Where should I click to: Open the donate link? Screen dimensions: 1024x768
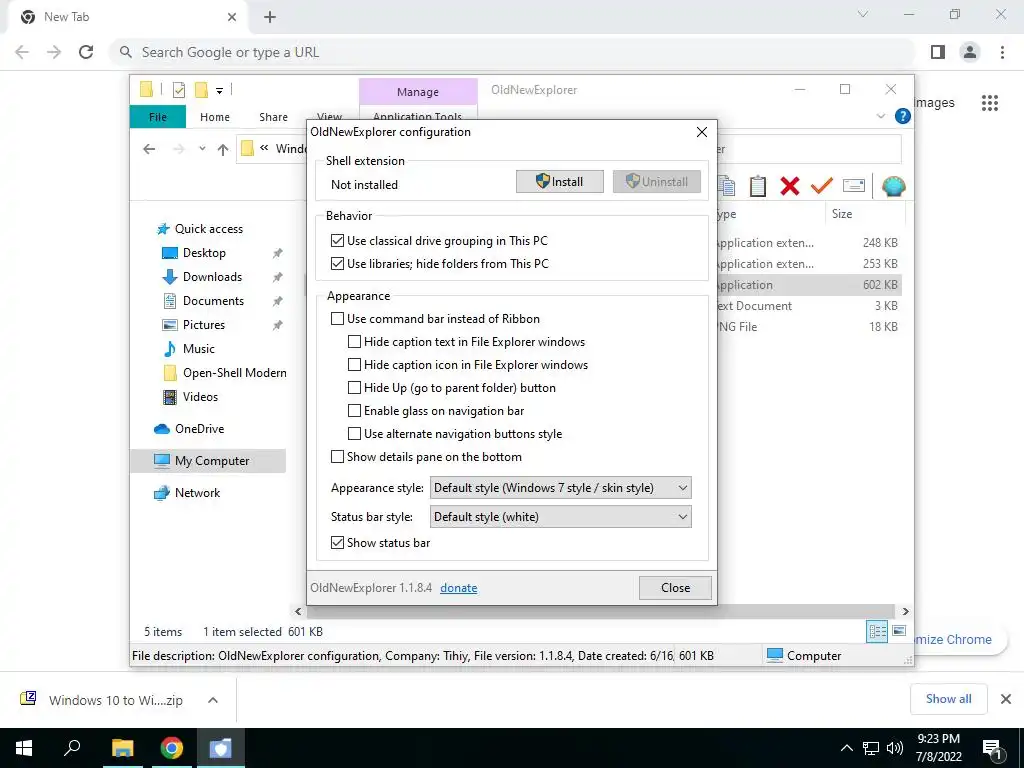click(458, 588)
